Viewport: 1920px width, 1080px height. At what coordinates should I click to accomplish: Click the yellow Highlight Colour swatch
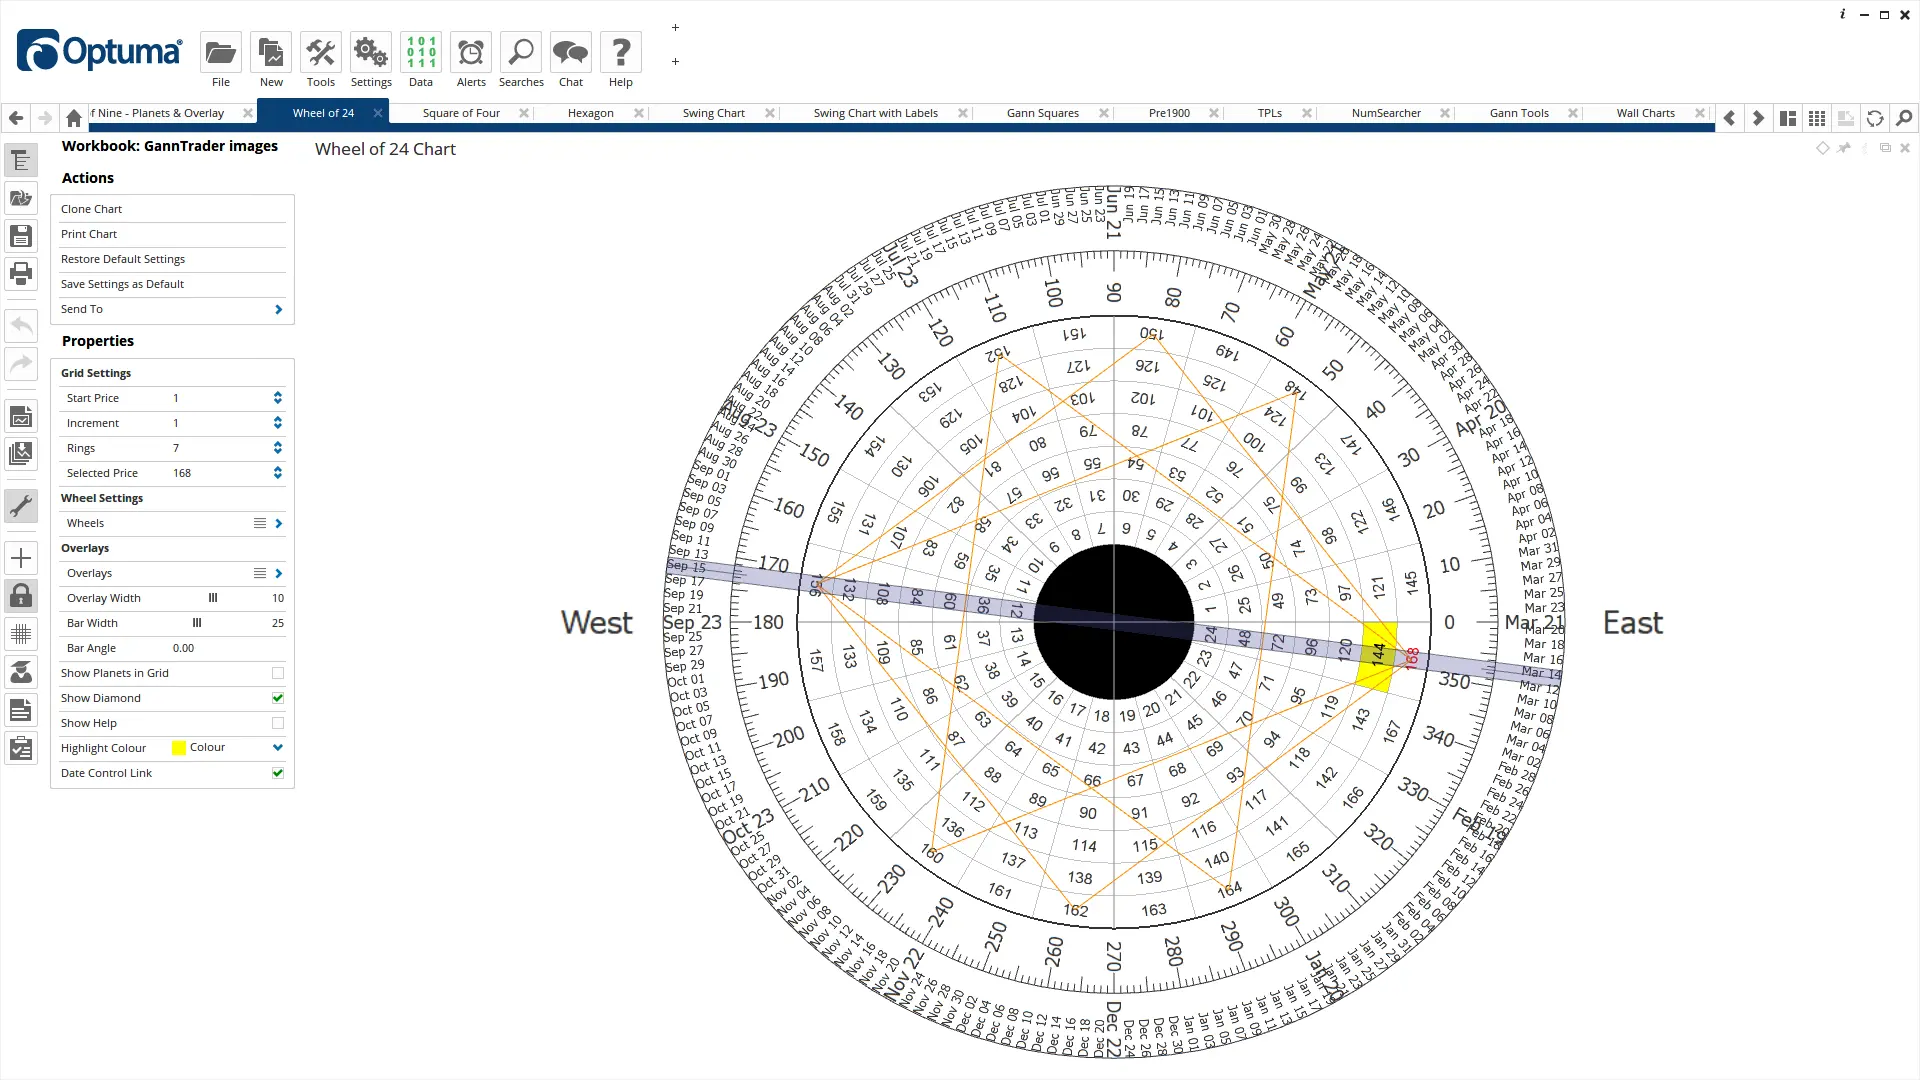pyautogui.click(x=179, y=748)
